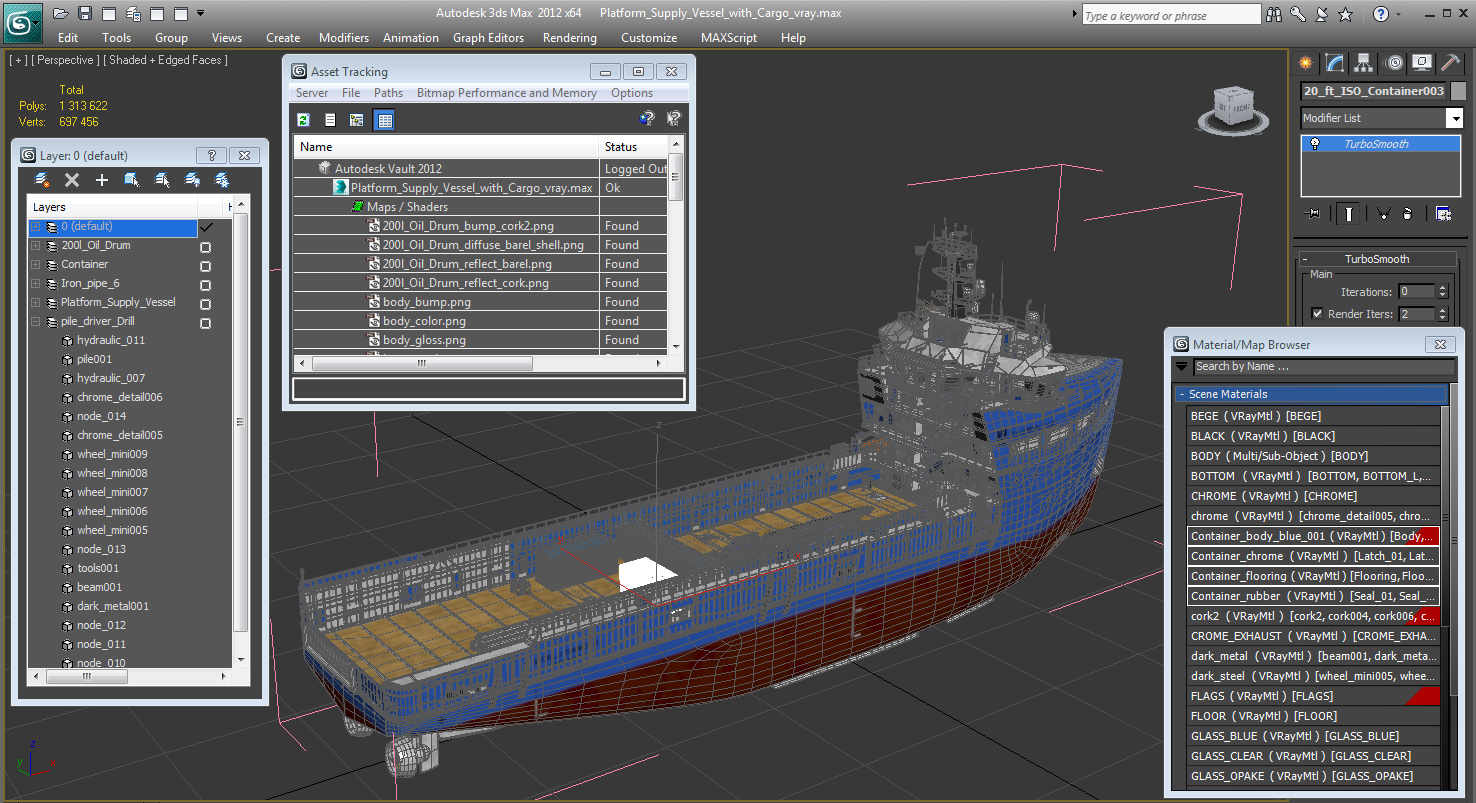Open the Display command panel tab

click(1422, 63)
